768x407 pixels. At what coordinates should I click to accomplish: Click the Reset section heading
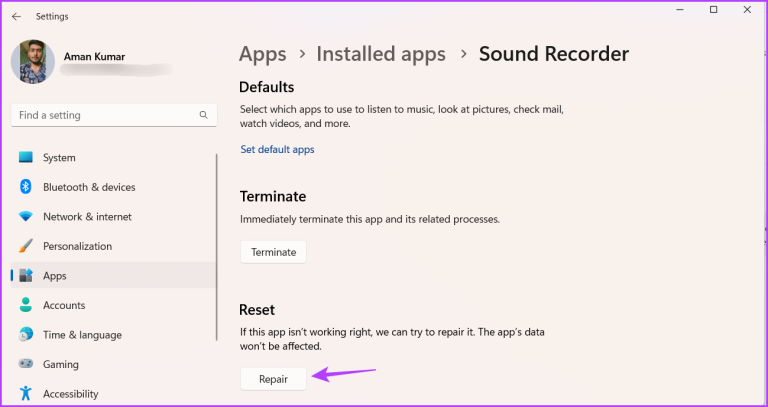pos(257,310)
